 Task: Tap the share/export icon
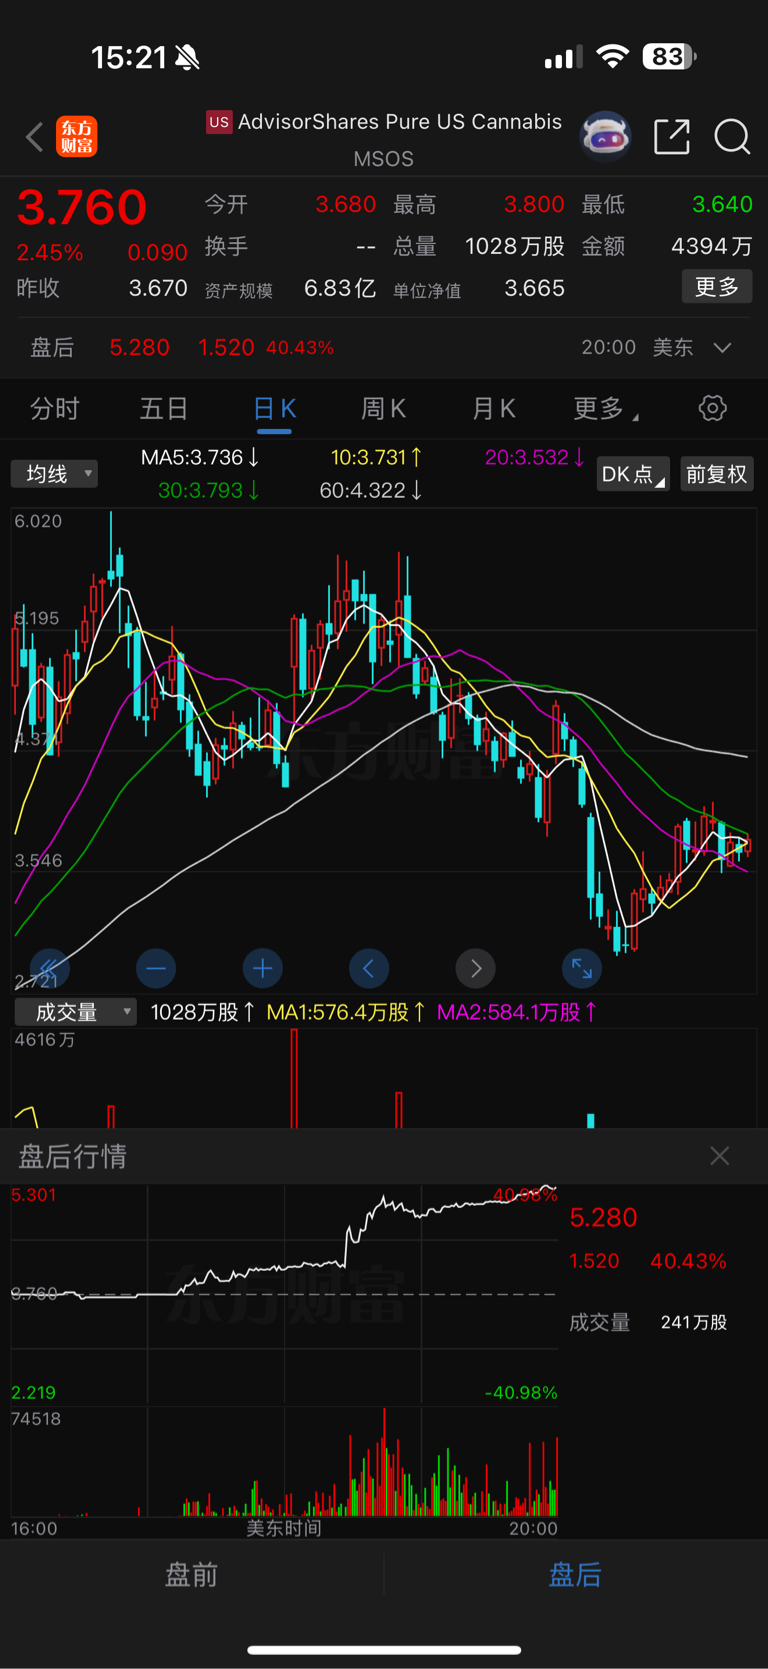(672, 136)
